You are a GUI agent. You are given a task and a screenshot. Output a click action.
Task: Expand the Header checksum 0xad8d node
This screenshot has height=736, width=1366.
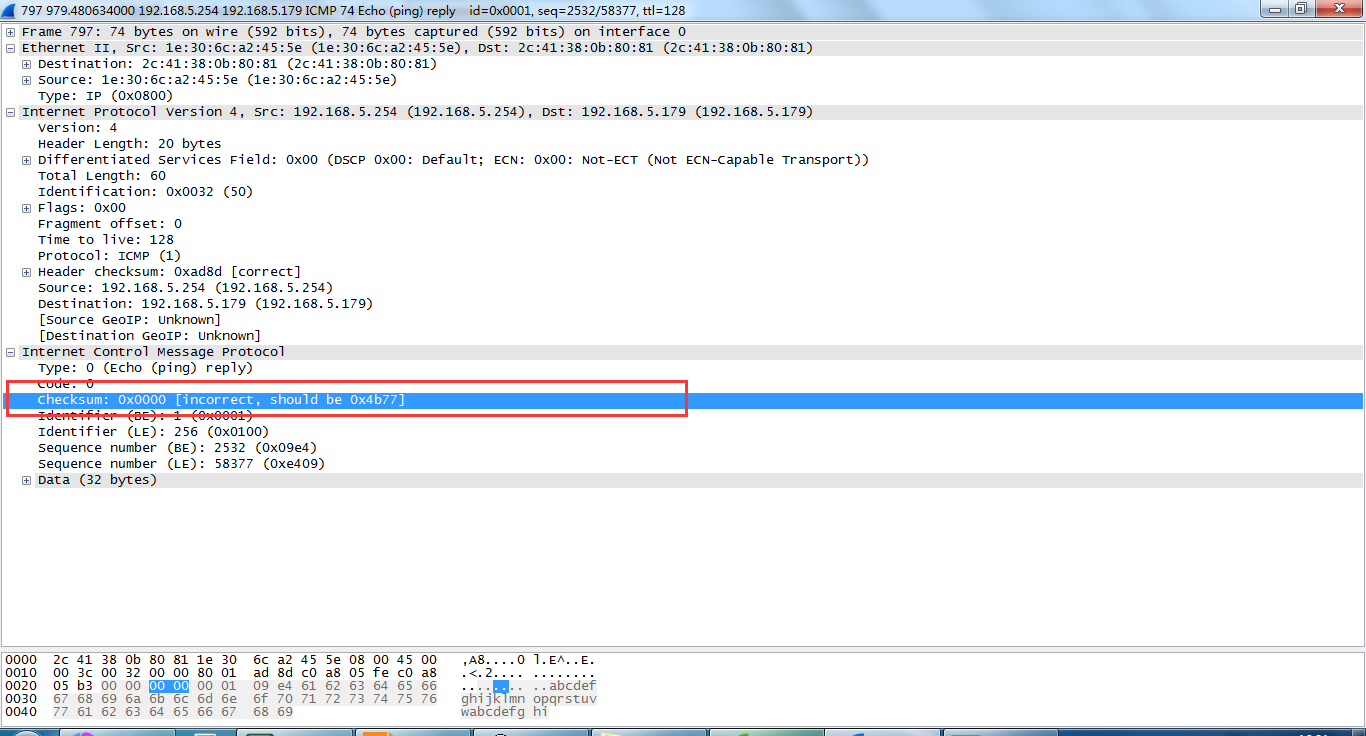[x=27, y=272]
